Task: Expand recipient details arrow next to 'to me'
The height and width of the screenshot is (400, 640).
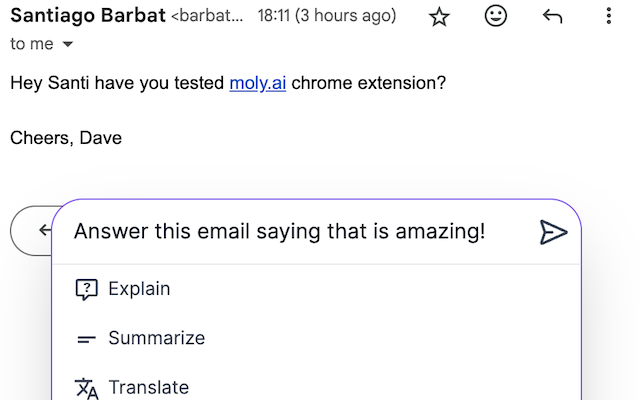Action: pos(68,44)
